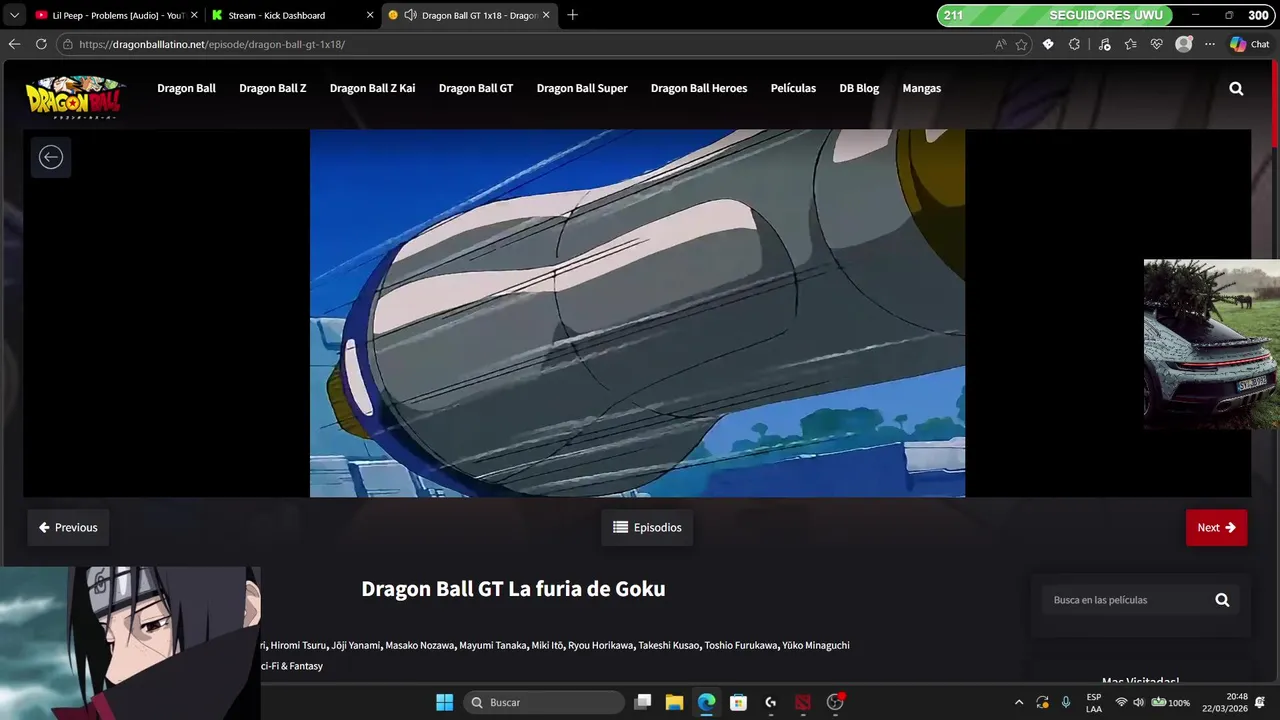Close the Kick Dashboard tab
1280x720 pixels.
coord(370,15)
